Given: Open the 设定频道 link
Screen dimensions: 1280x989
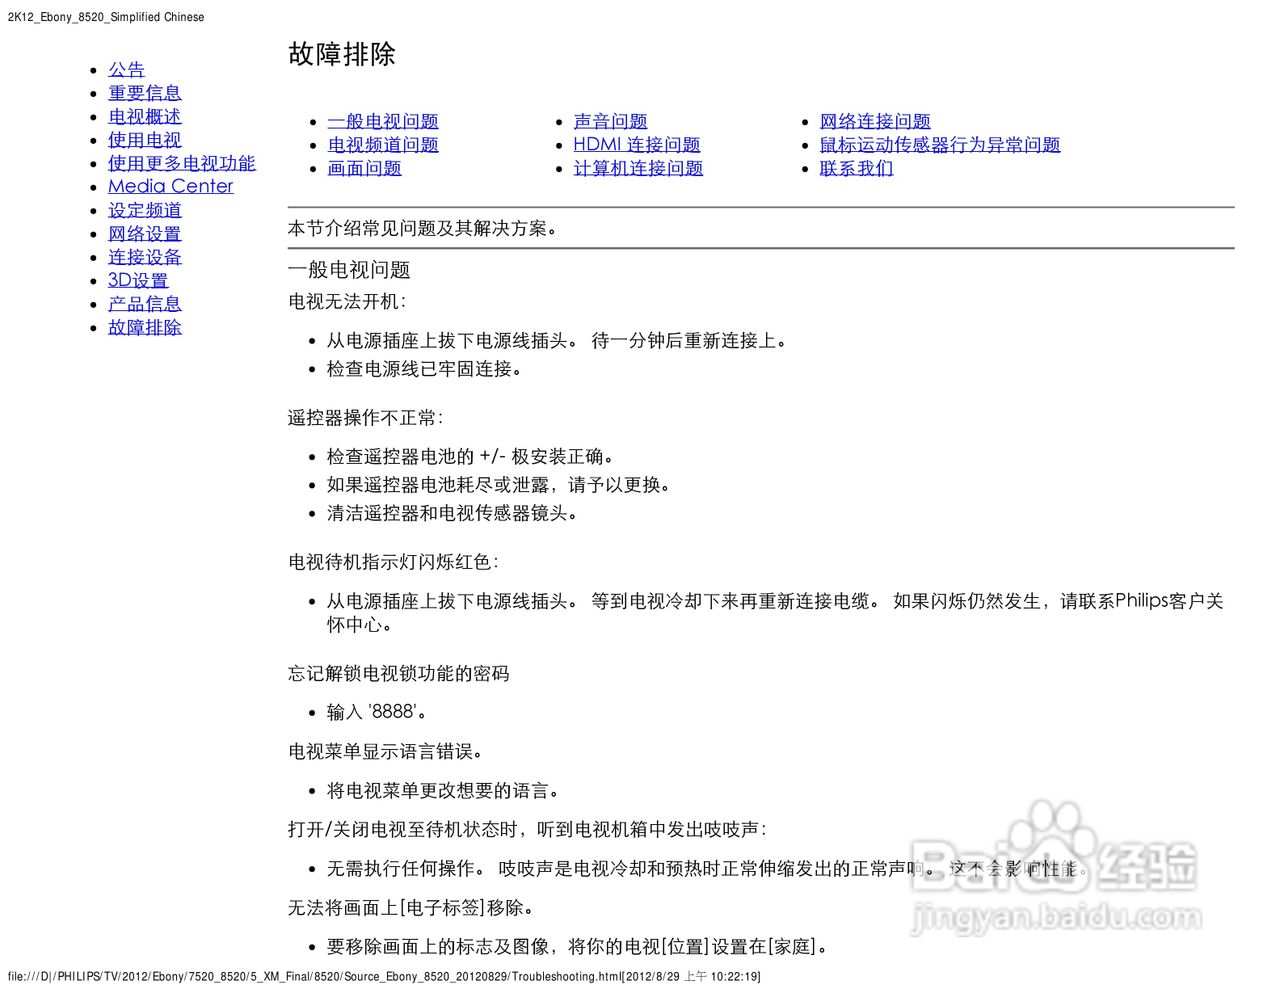Looking at the screenshot, I should tap(145, 210).
